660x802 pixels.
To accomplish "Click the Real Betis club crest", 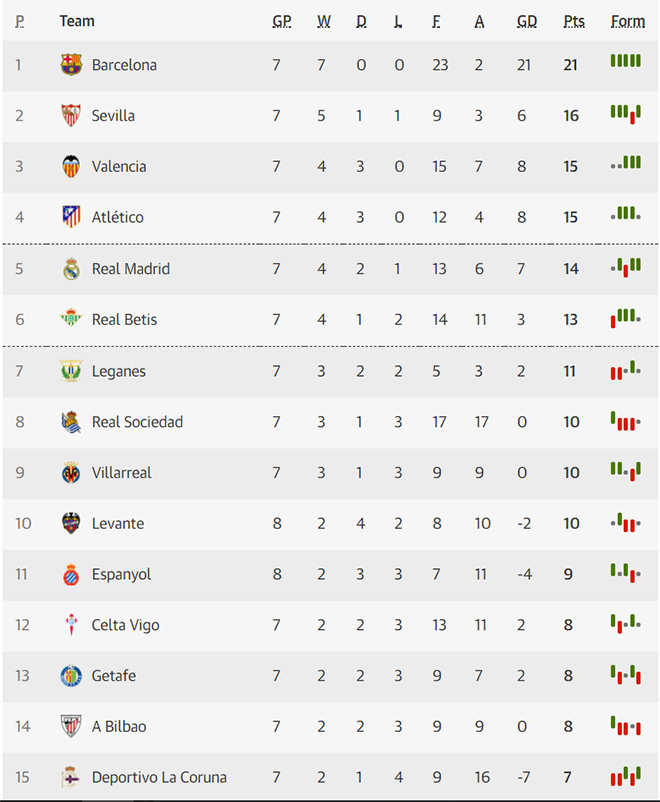I will tap(71, 320).
